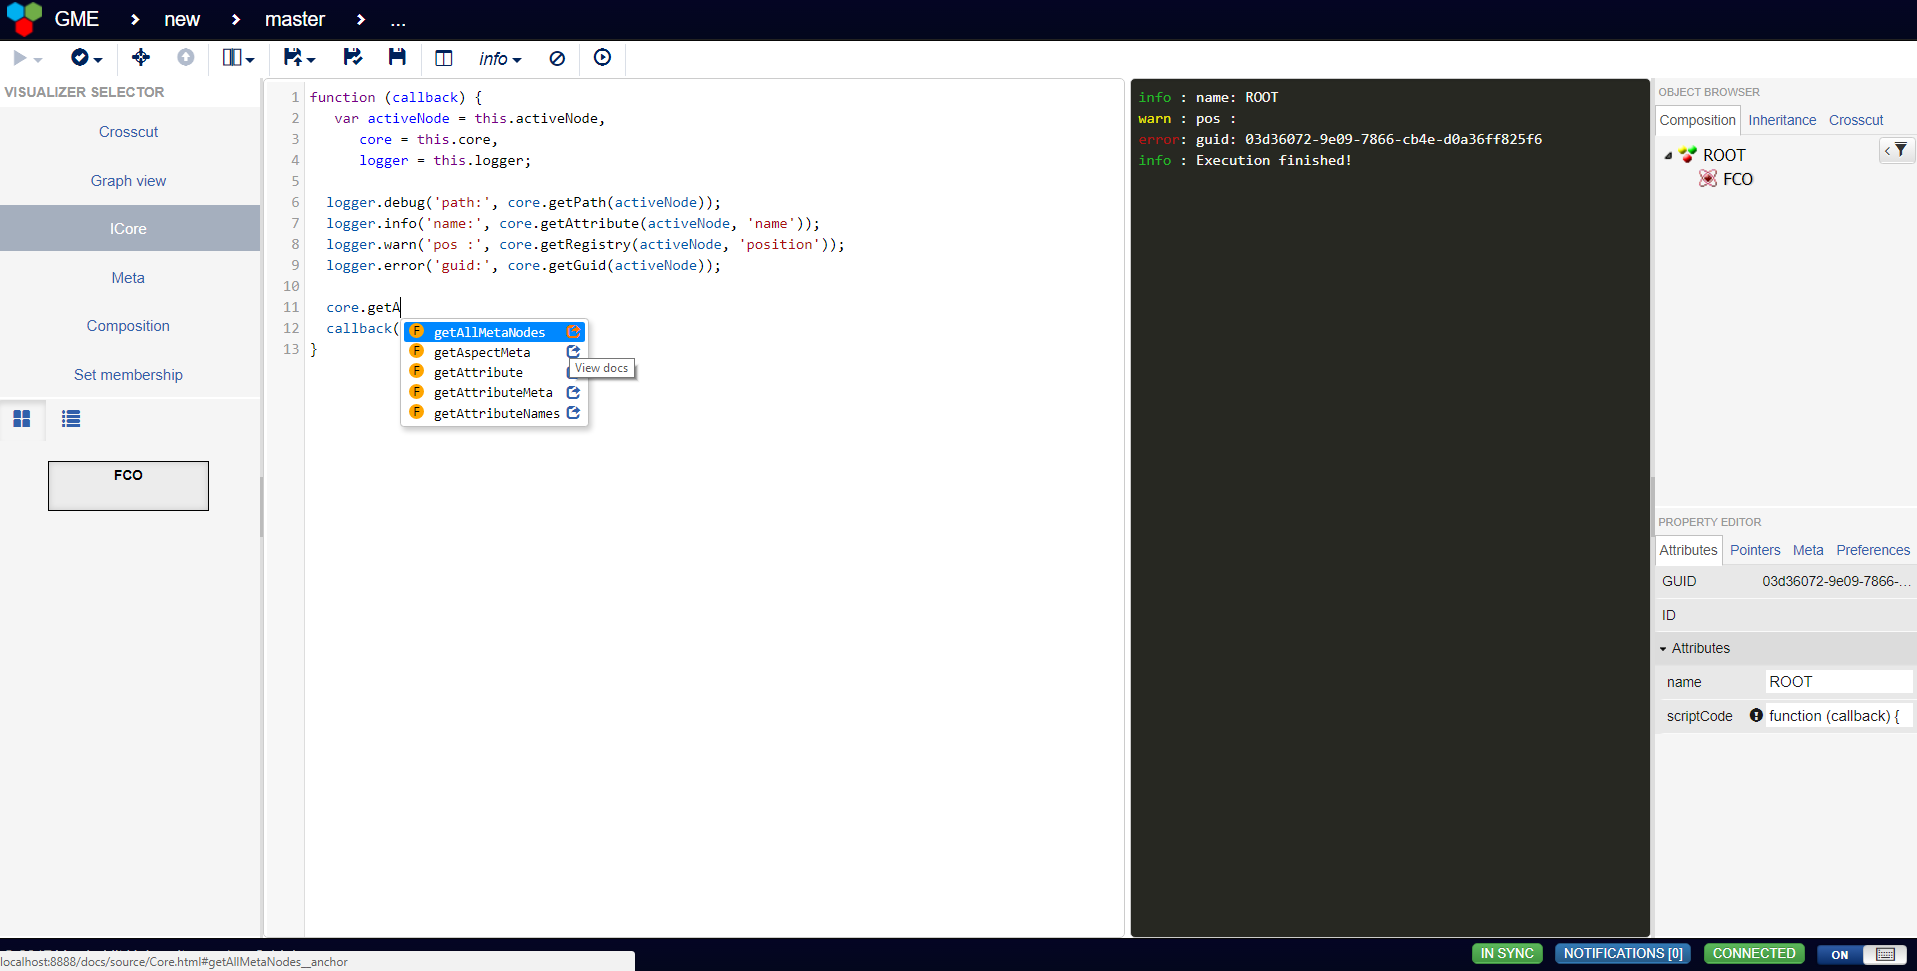The height and width of the screenshot is (971, 1917).
Task: Click the clear console (circle-slash) icon
Action: (557, 58)
